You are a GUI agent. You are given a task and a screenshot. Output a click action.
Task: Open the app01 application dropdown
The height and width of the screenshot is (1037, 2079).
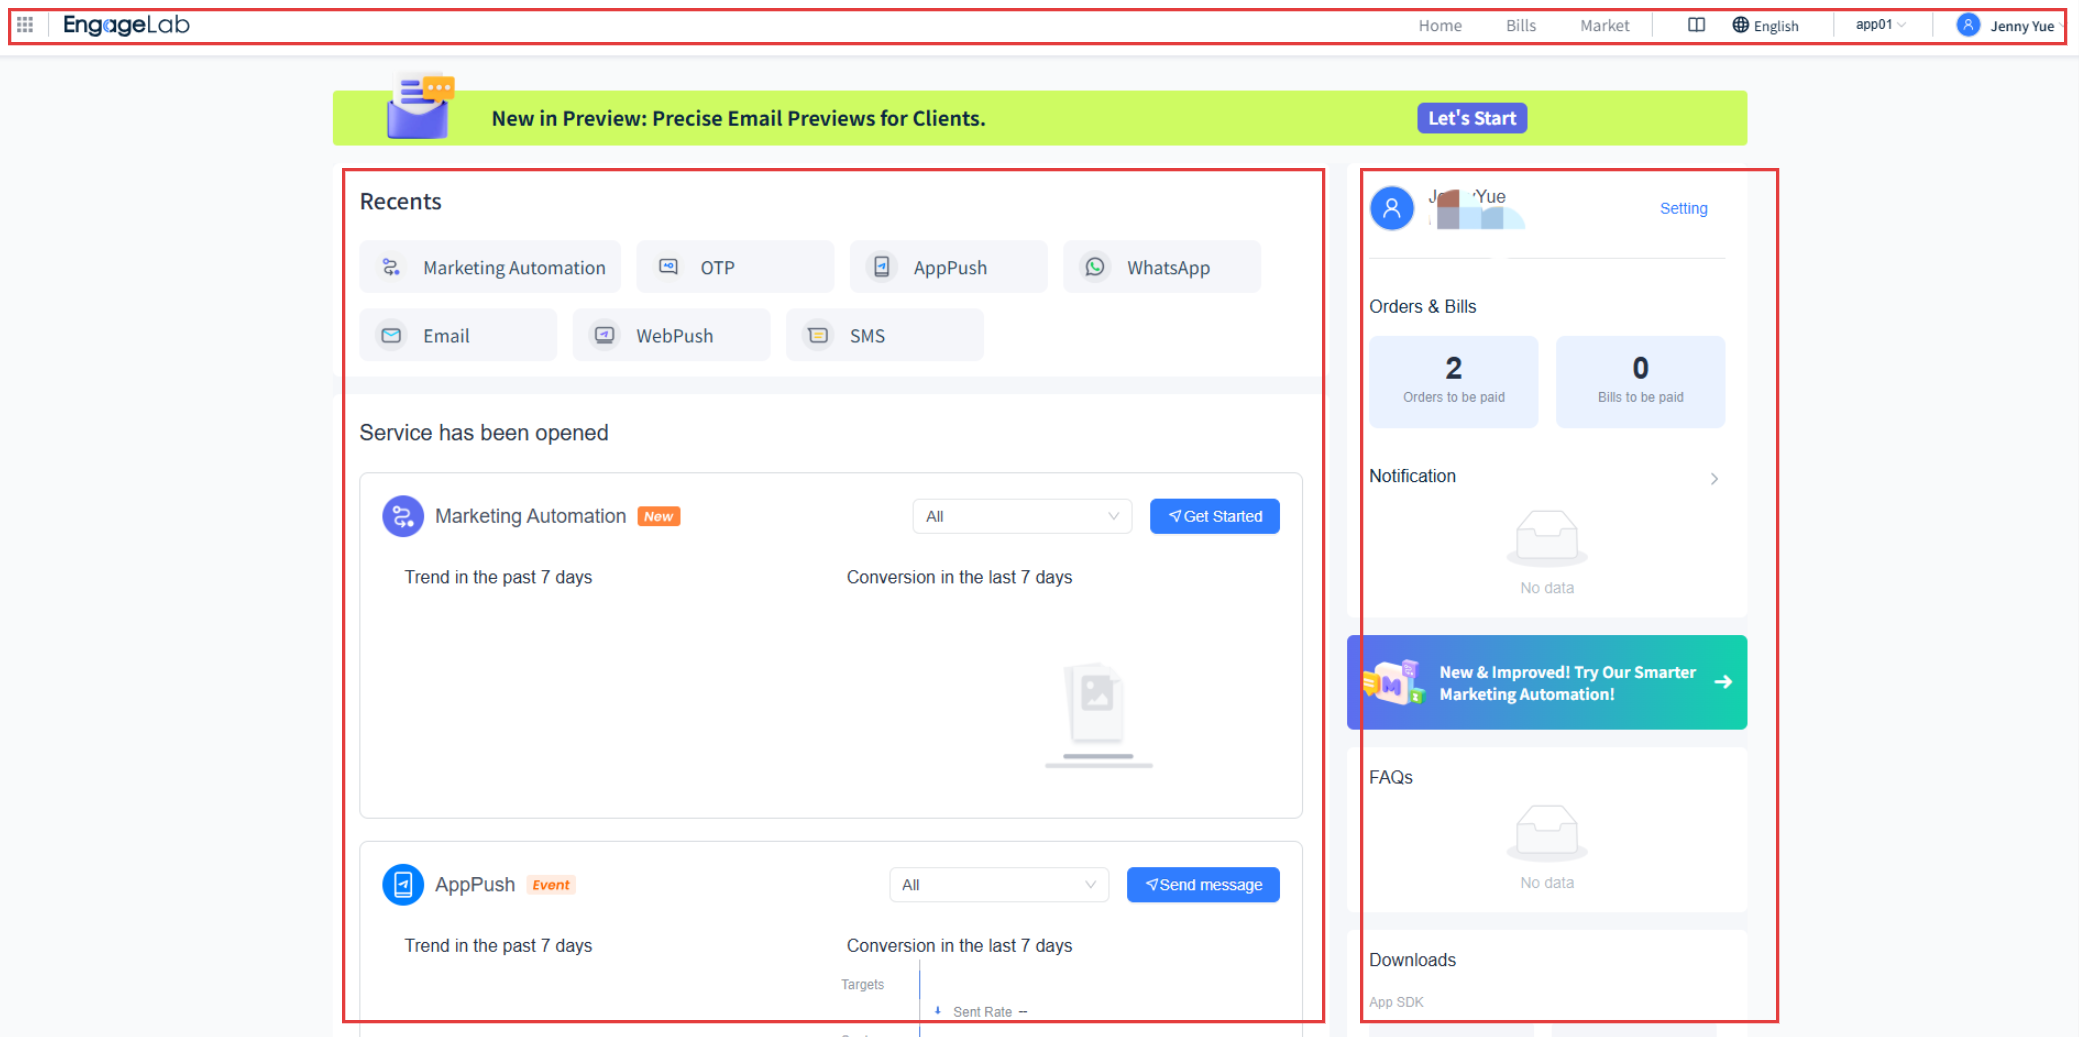pos(1880,25)
